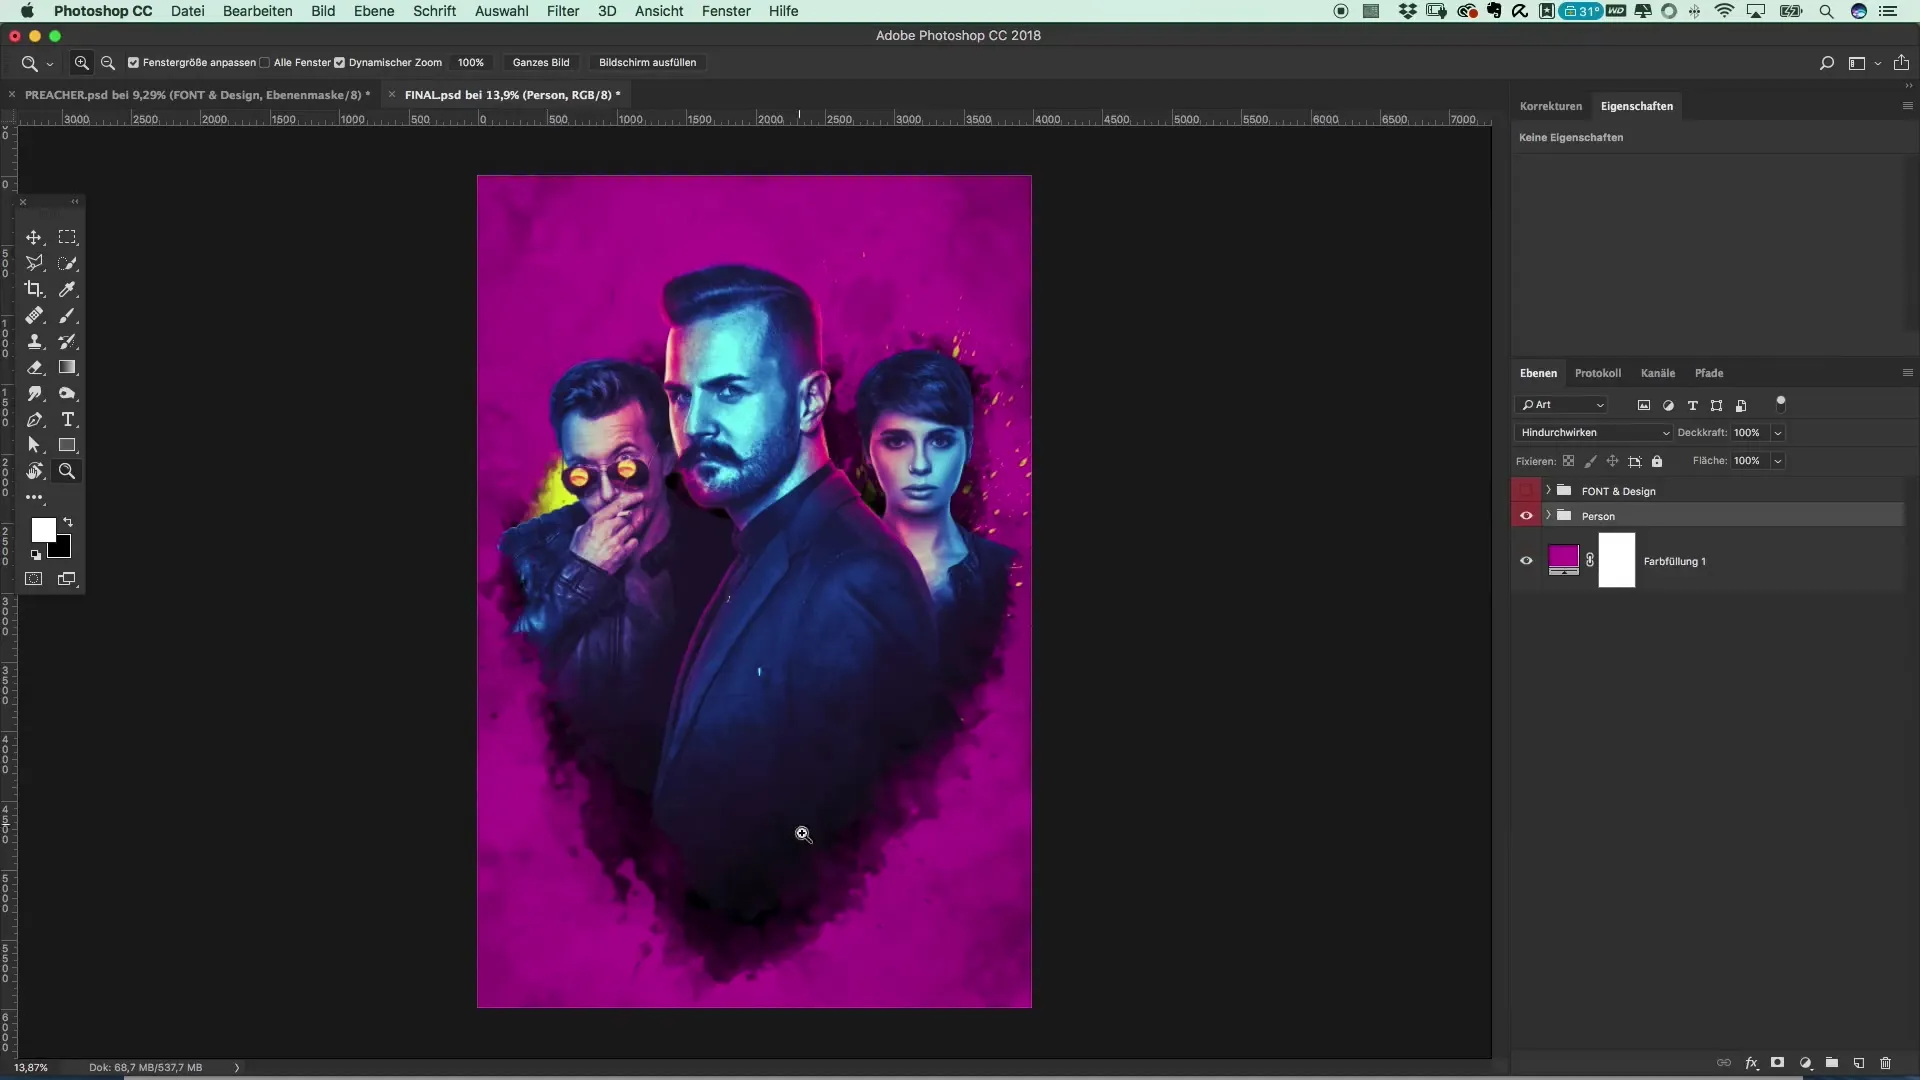The height and width of the screenshot is (1080, 1920).
Task: Hide the Farbfüllung 1 layer
Action: pos(1526,561)
